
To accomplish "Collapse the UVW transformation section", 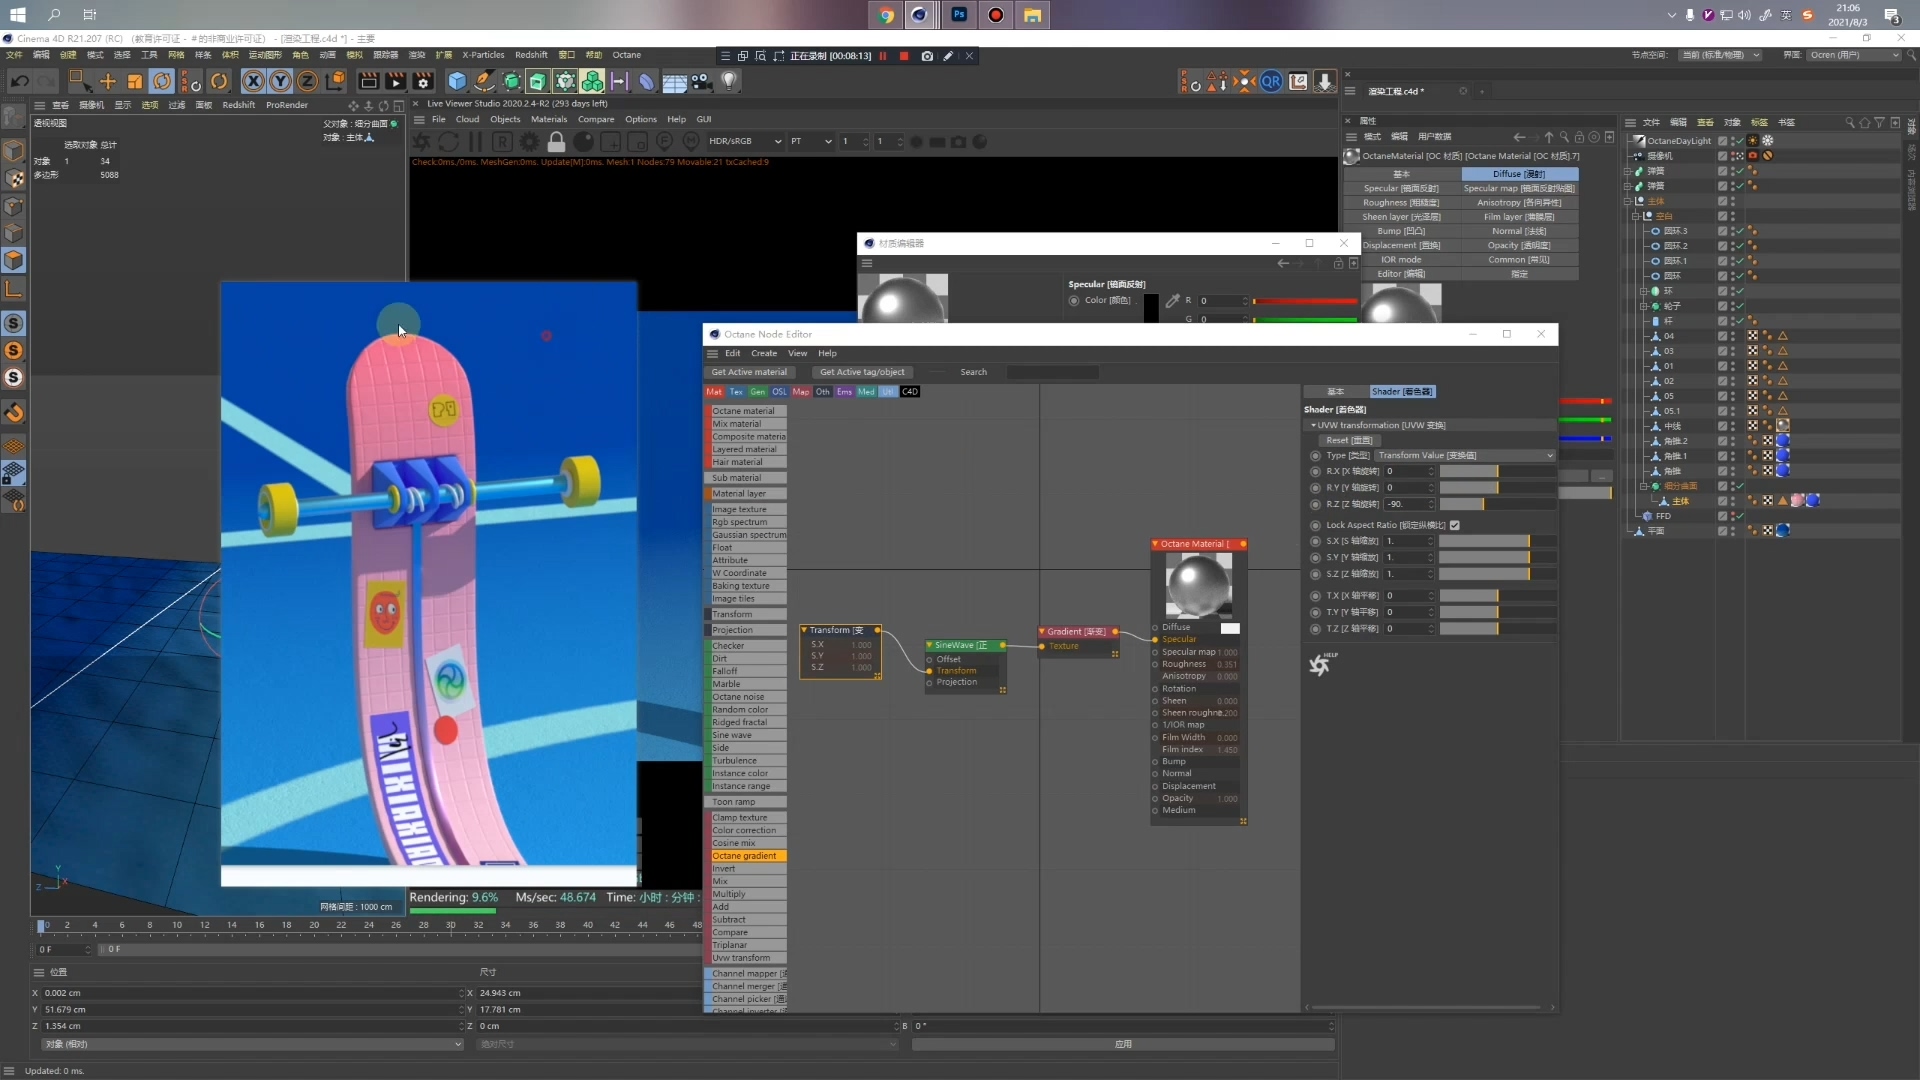I will 1313,425.
